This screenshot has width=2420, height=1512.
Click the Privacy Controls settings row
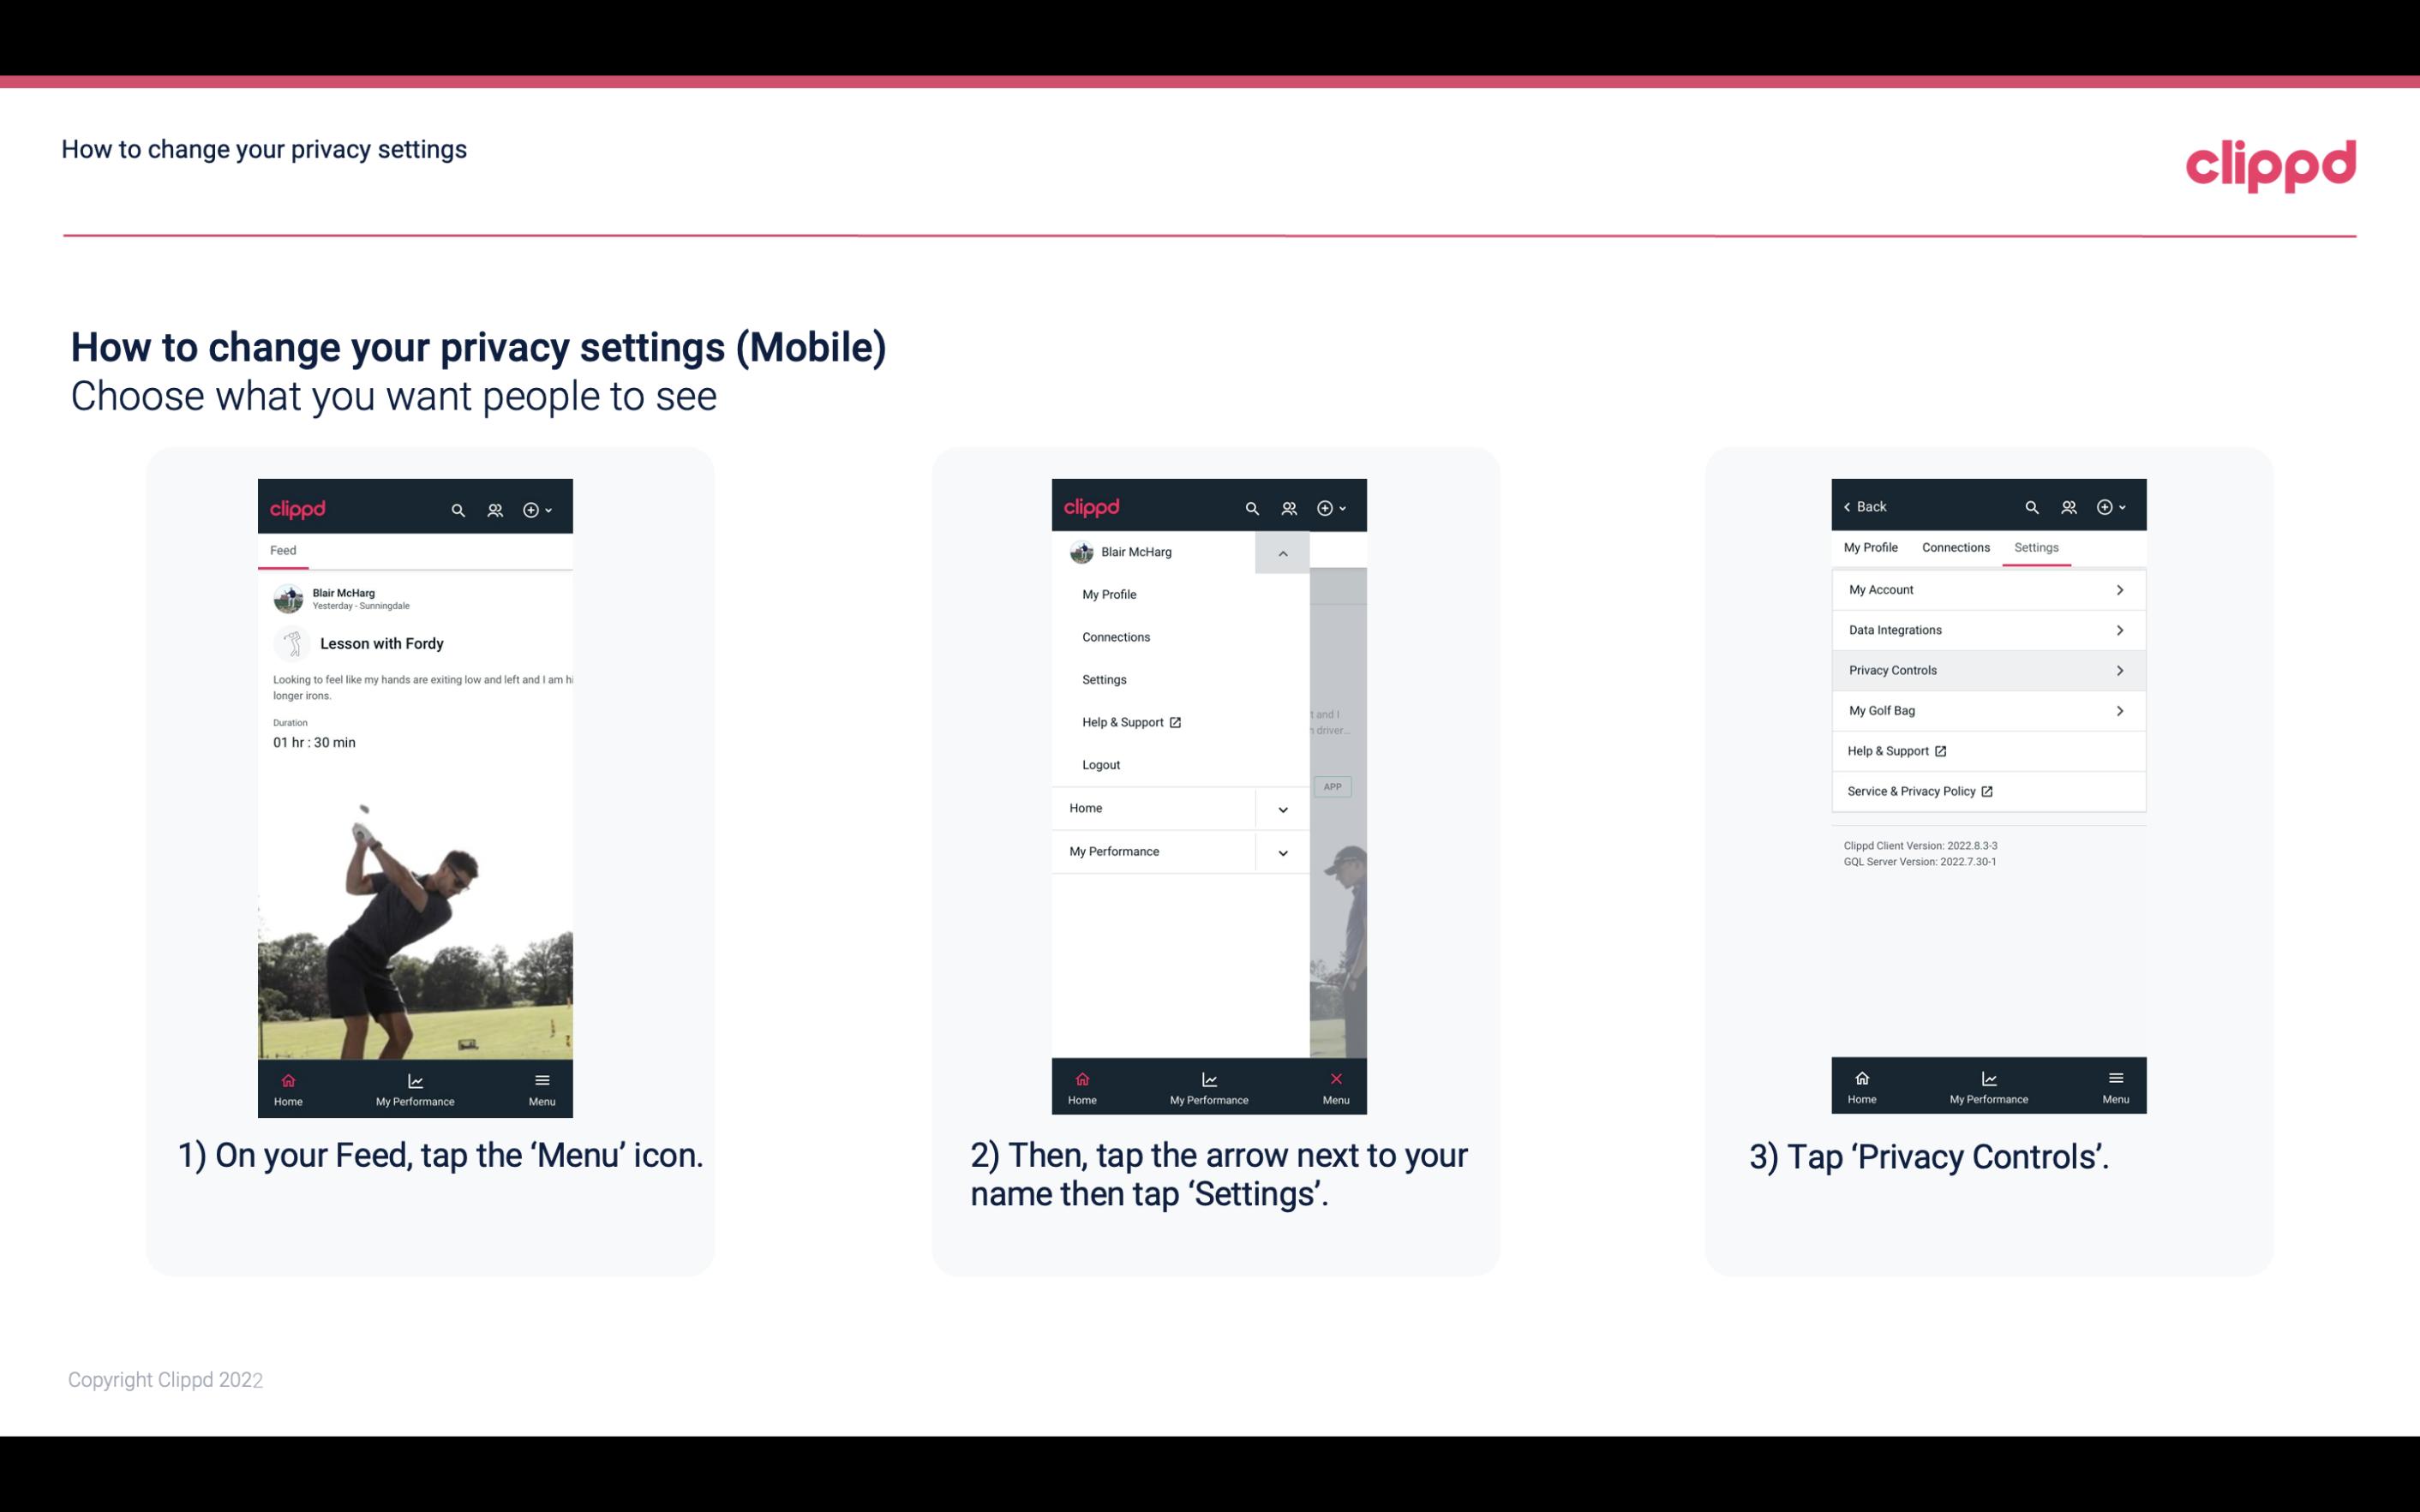[x=1986, y=669]
